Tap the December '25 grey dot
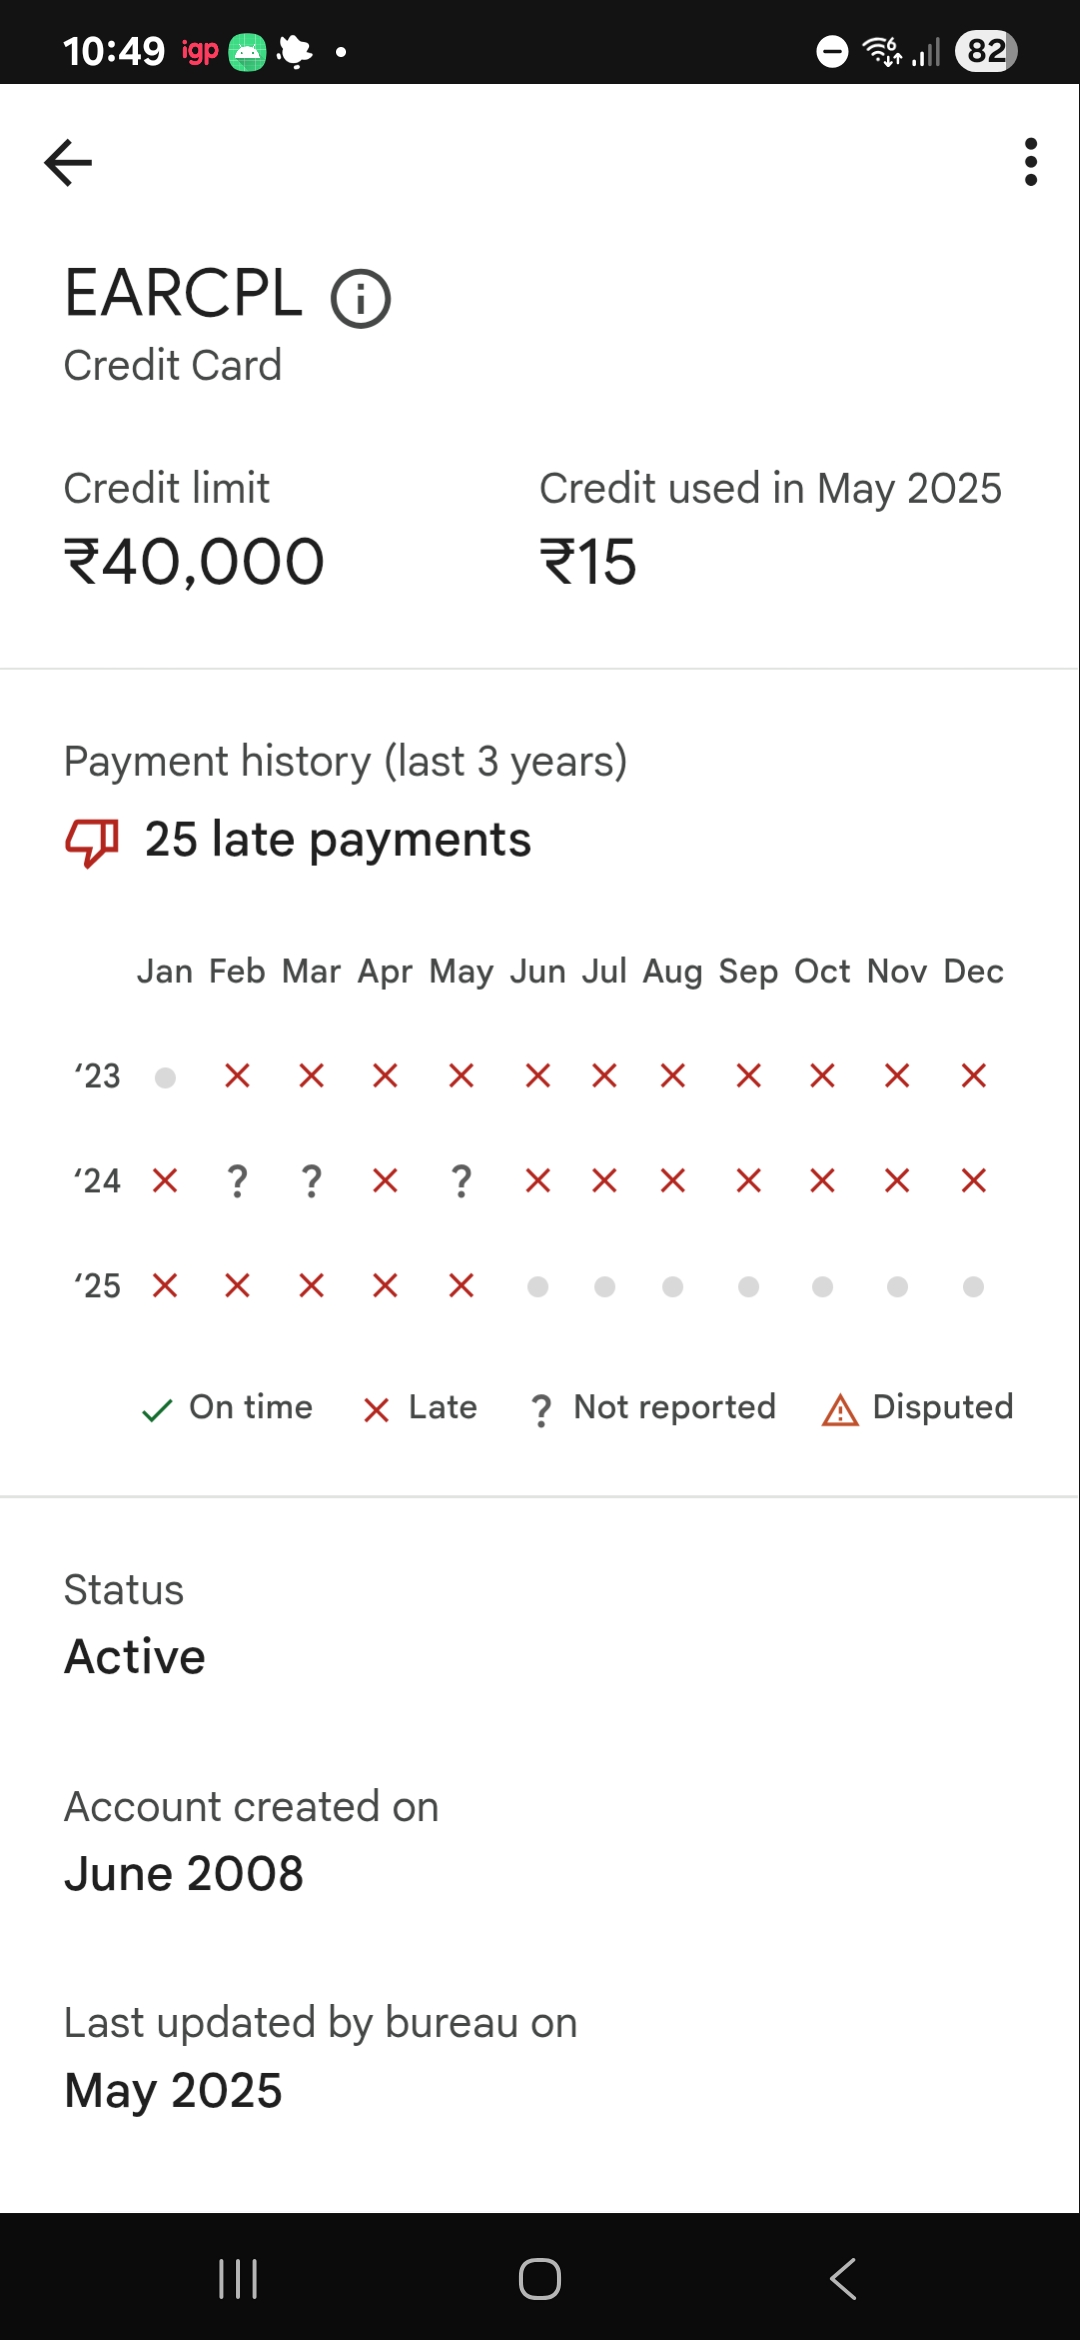1080x2340 pixels. pos(973,1286)
